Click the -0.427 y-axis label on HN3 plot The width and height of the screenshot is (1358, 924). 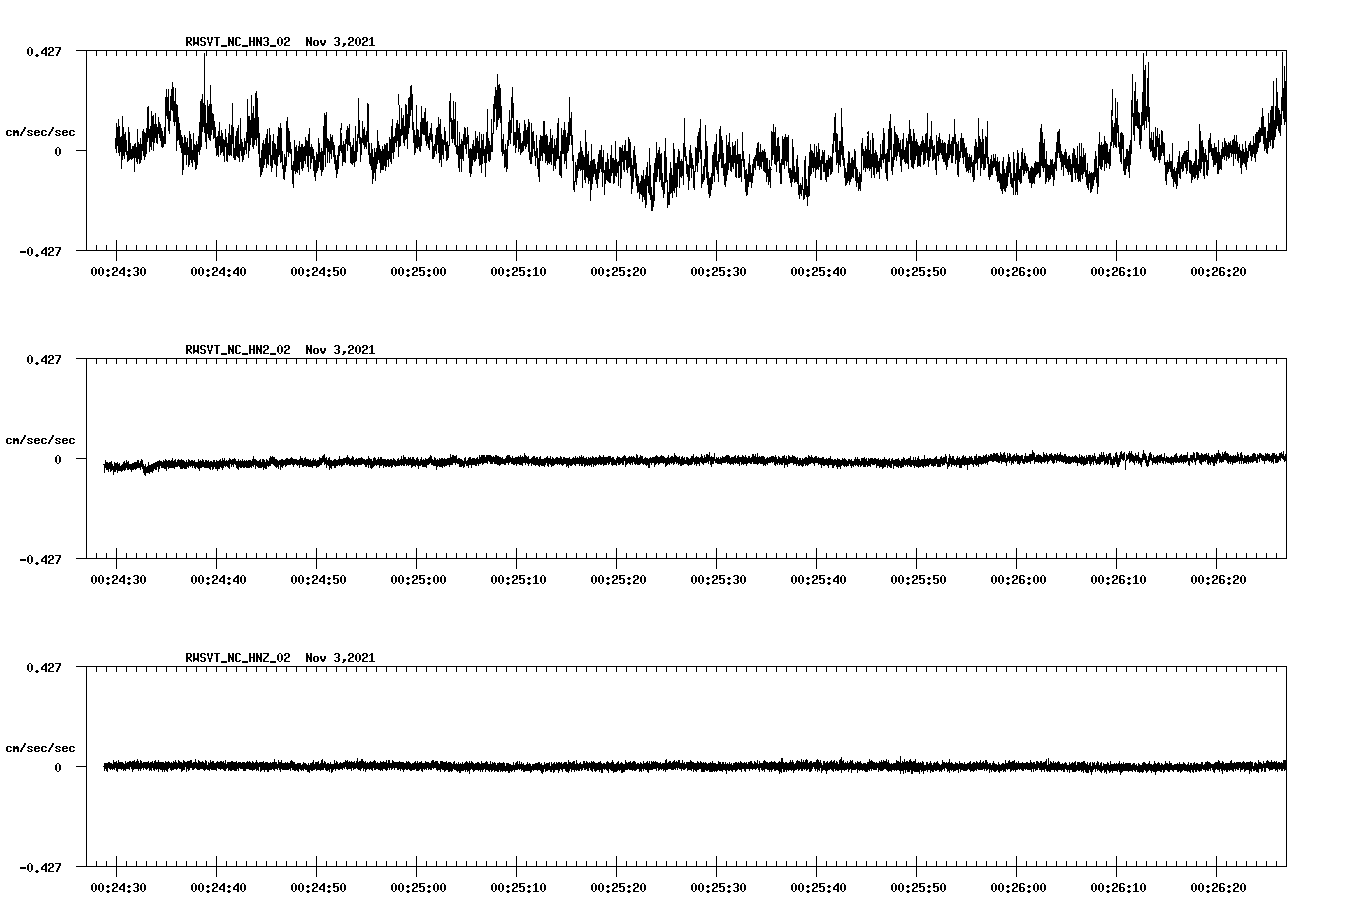point(40,251)
